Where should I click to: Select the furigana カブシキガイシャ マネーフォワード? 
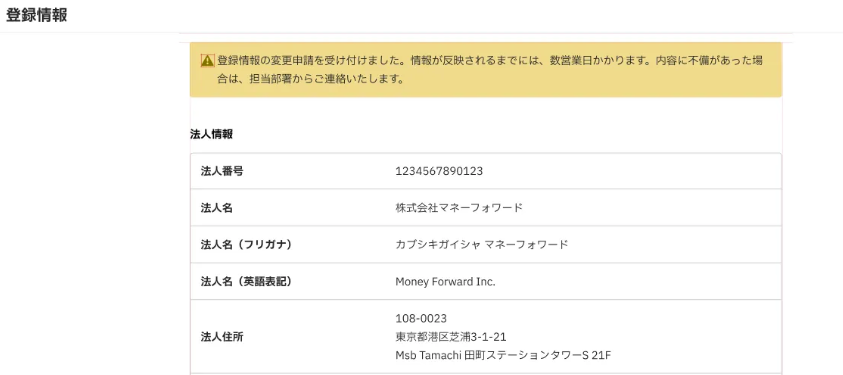click(x=481, y=244)
